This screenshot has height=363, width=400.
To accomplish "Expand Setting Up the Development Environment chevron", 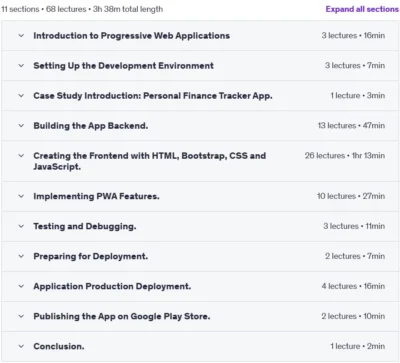I will pos(21,65).
